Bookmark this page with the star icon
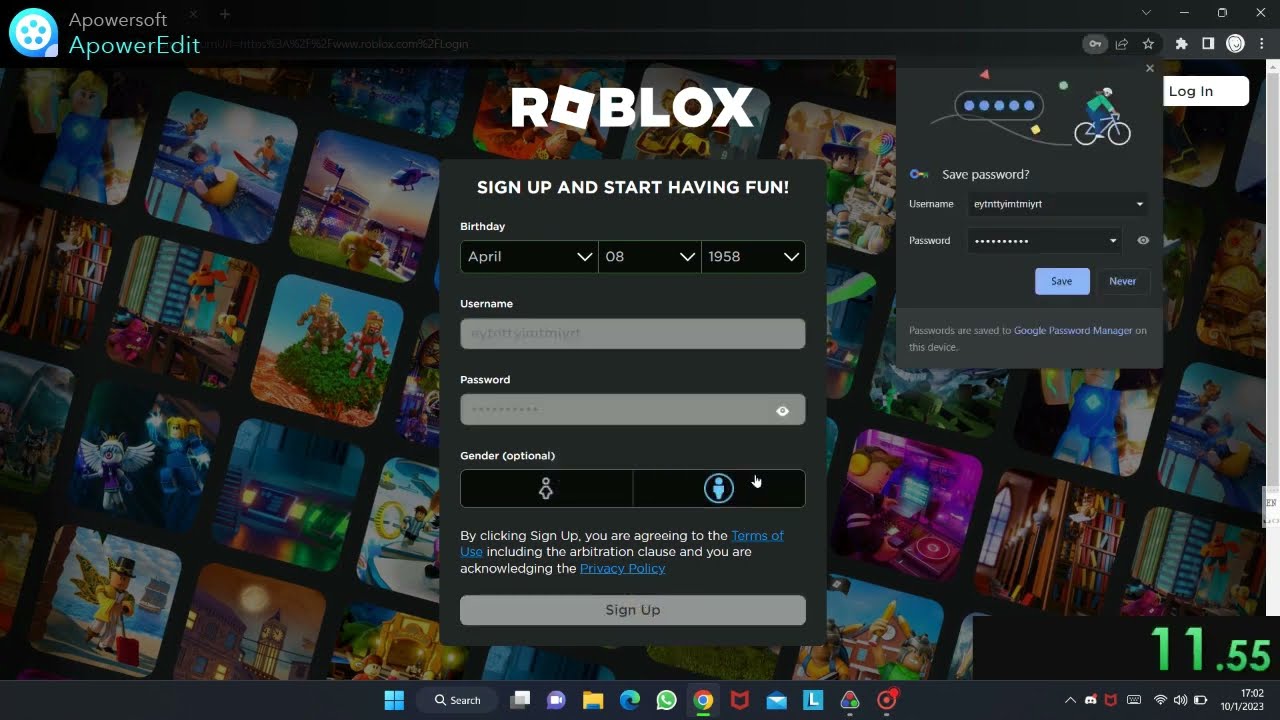The height and width of the screenshot is (720, 1280). coord(1149,44)
